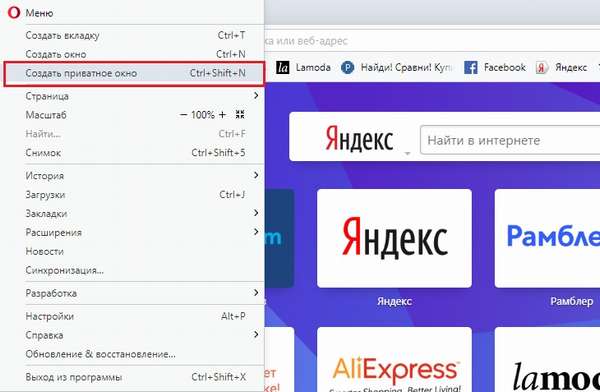The height and width of the screenshot is (392, 600).
Task: Click the Яндекс logo in search bar
Action: pos(359,139)
